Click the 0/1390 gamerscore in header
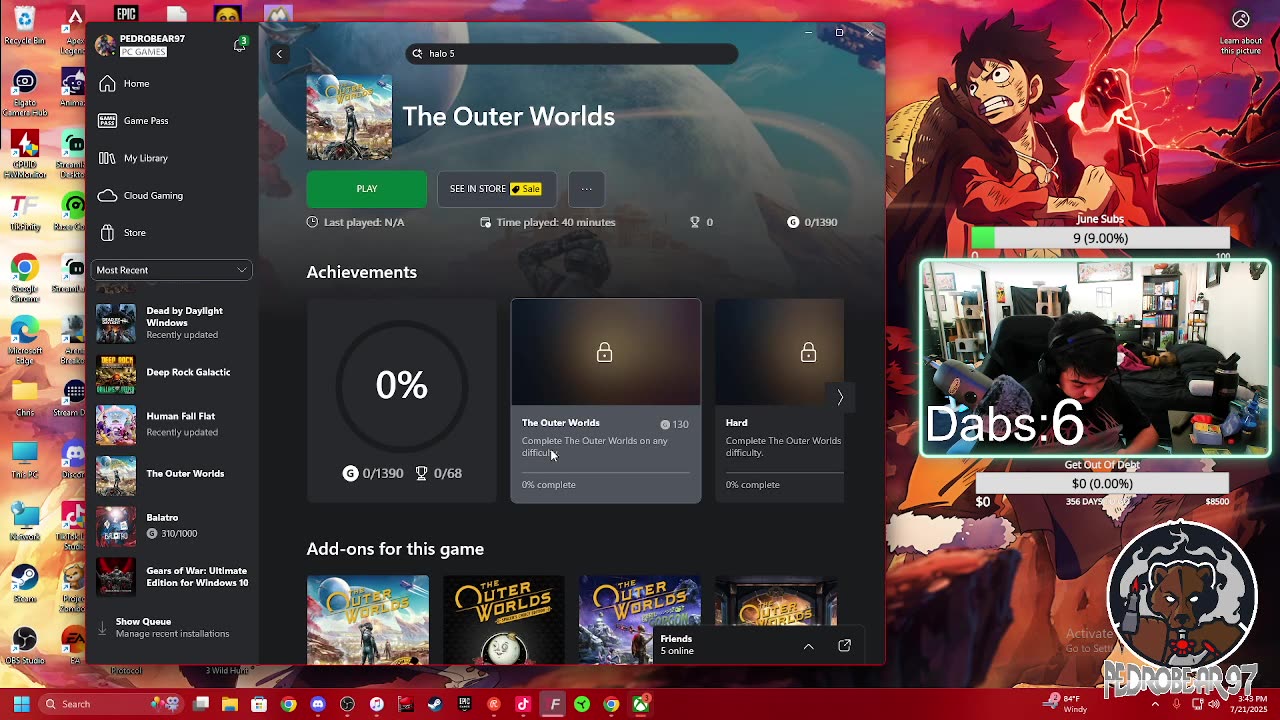 point(812,222)
